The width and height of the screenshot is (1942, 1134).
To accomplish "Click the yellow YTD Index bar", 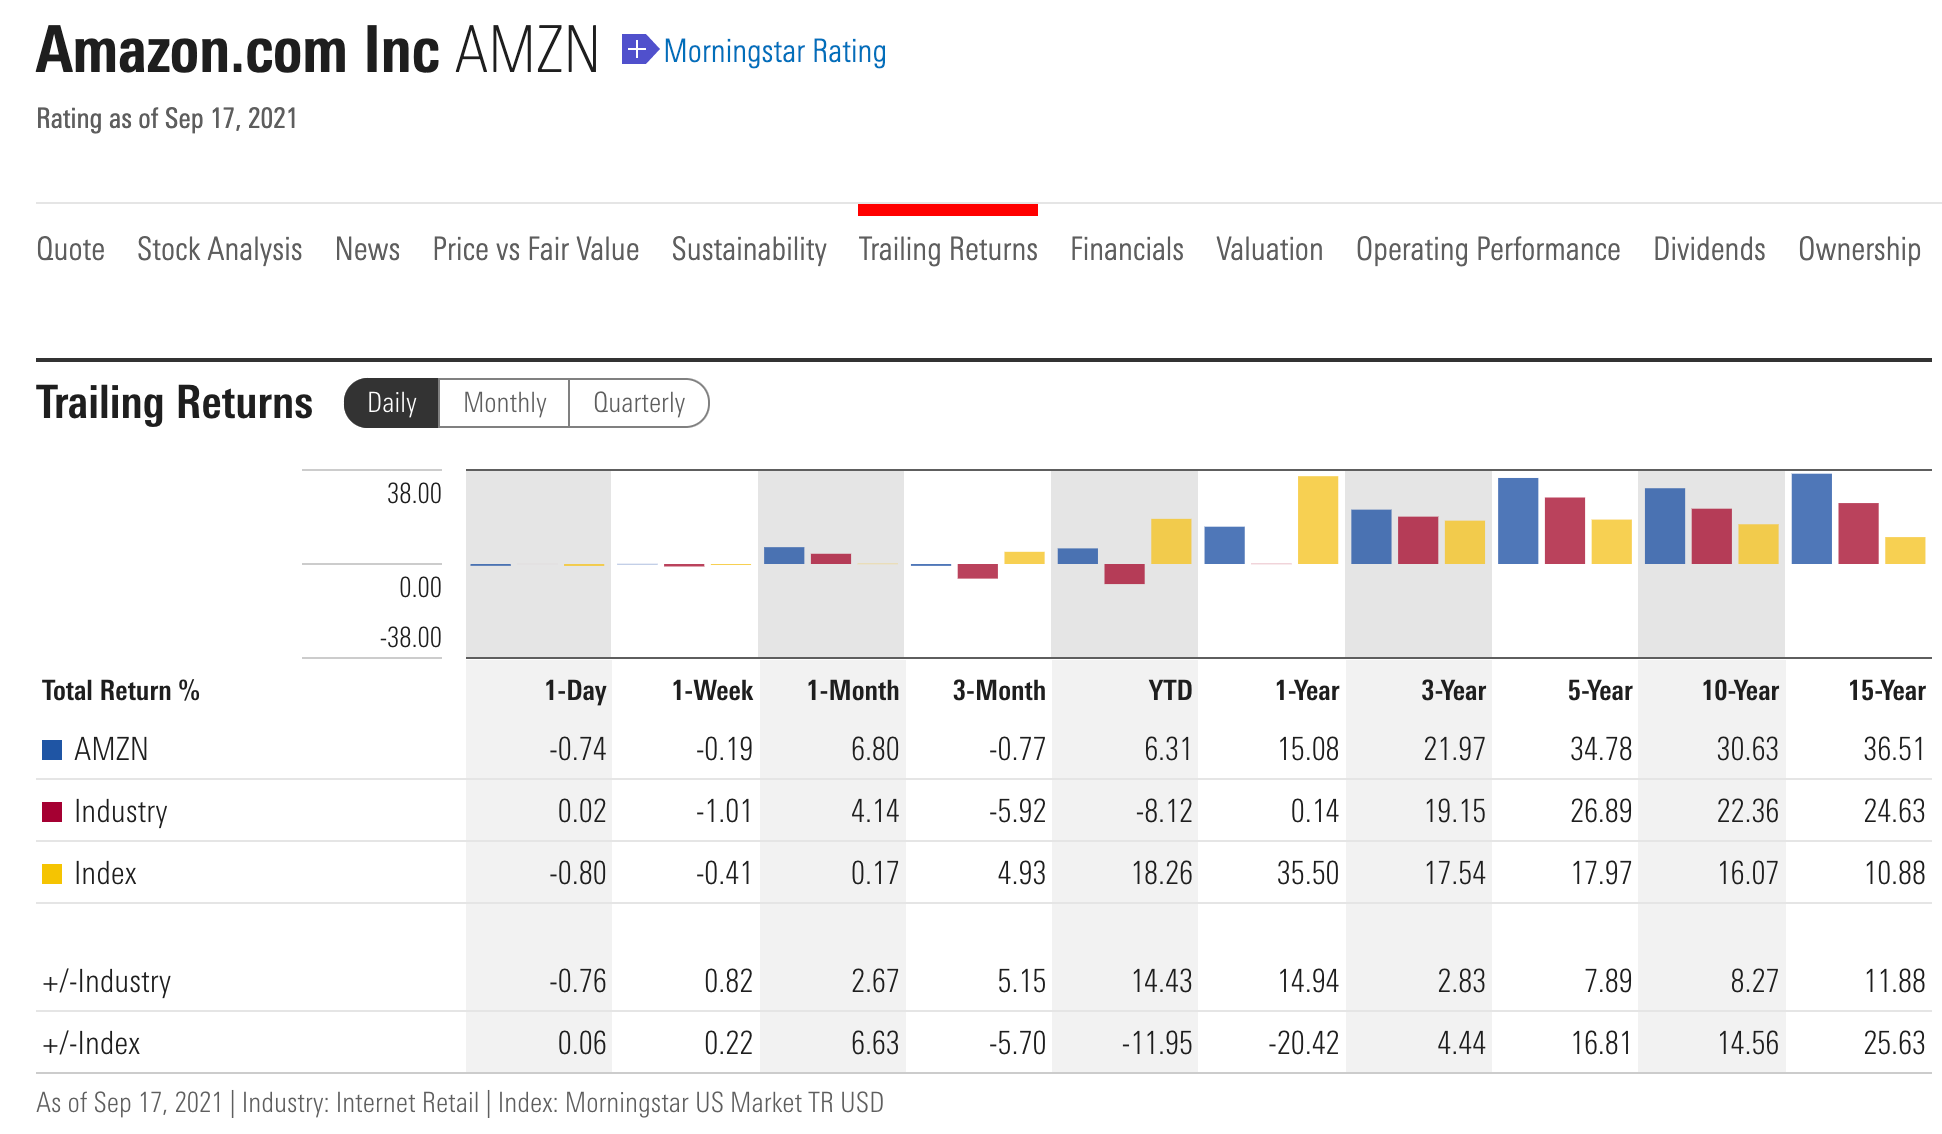I will pyautogui.click(x=1171, y=541).
